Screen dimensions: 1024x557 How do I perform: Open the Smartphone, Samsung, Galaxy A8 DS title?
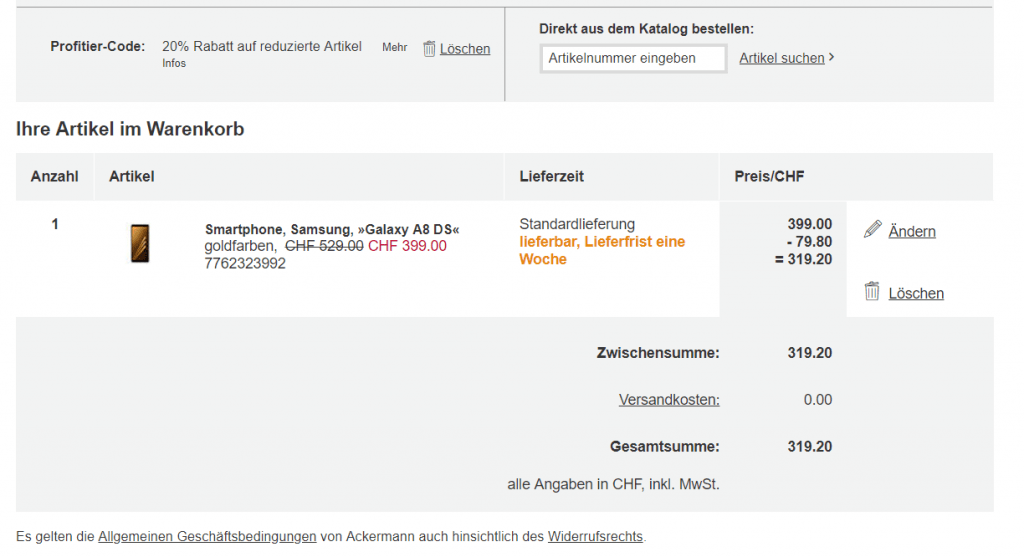point(332,230)
